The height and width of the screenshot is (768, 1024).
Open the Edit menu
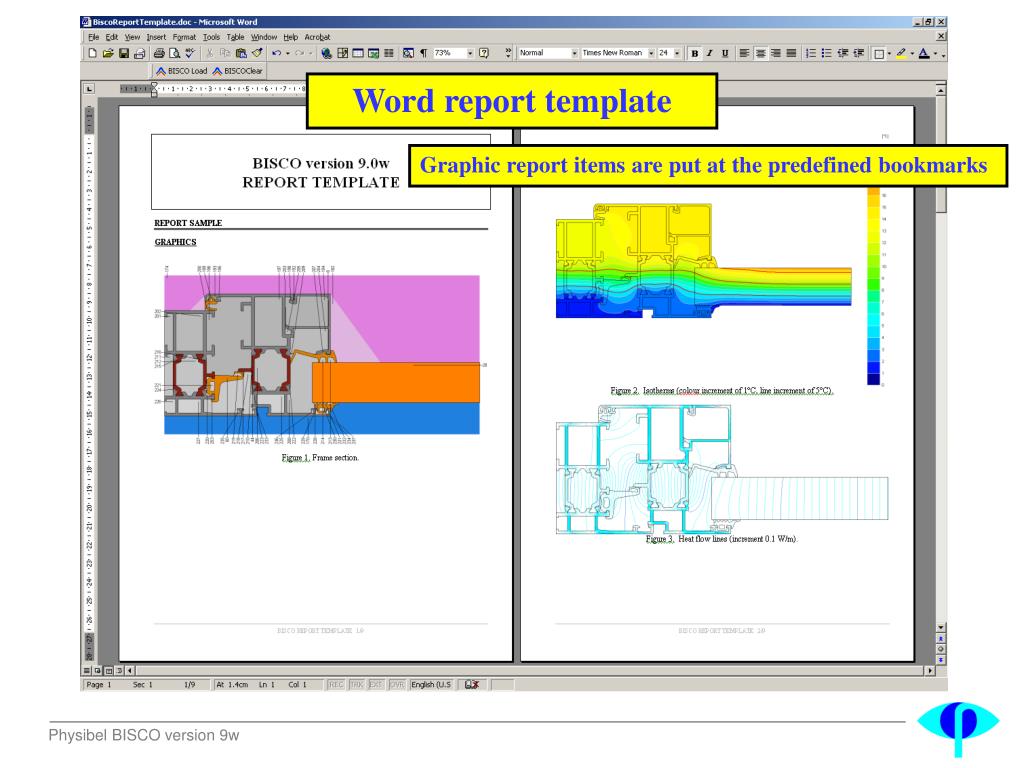[x=112, y=37]
